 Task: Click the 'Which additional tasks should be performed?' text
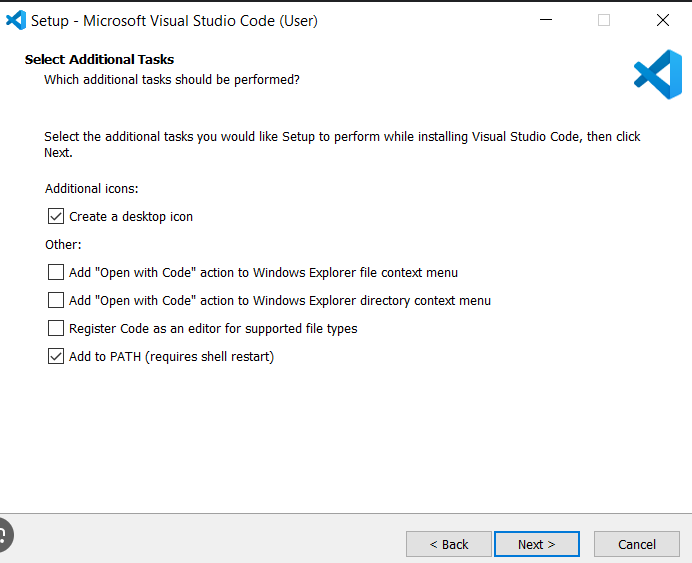point(172,79)
